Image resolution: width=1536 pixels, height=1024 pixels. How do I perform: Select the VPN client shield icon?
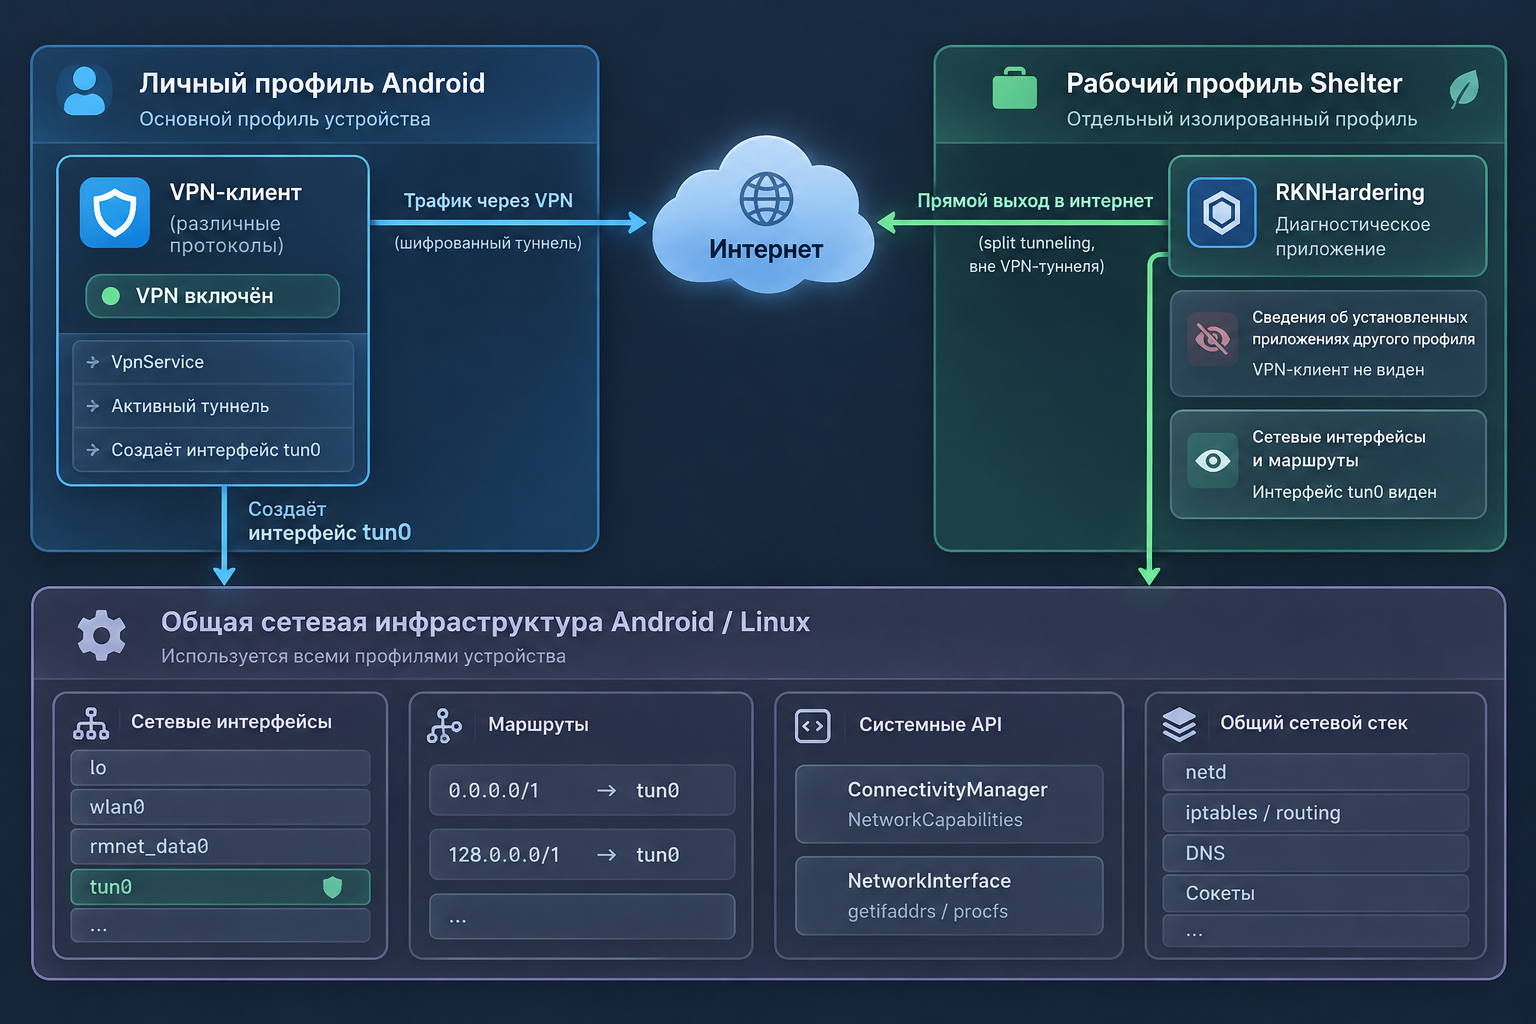pos(115,212)
